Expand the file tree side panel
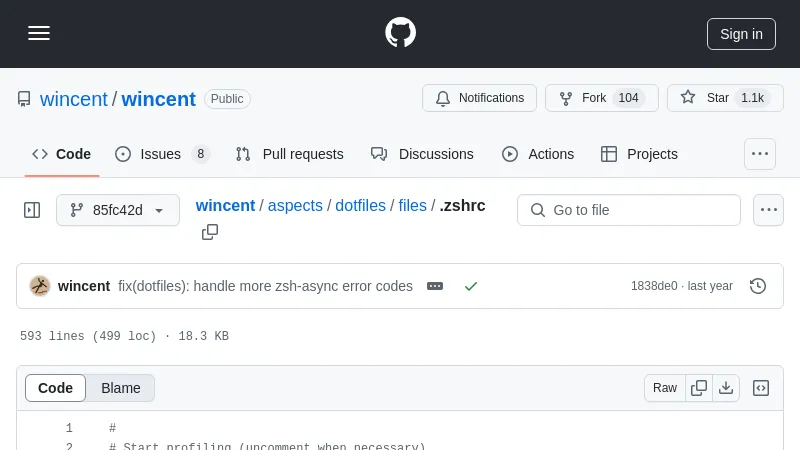Screen dimensions: 800x450 tap(32, 210)
